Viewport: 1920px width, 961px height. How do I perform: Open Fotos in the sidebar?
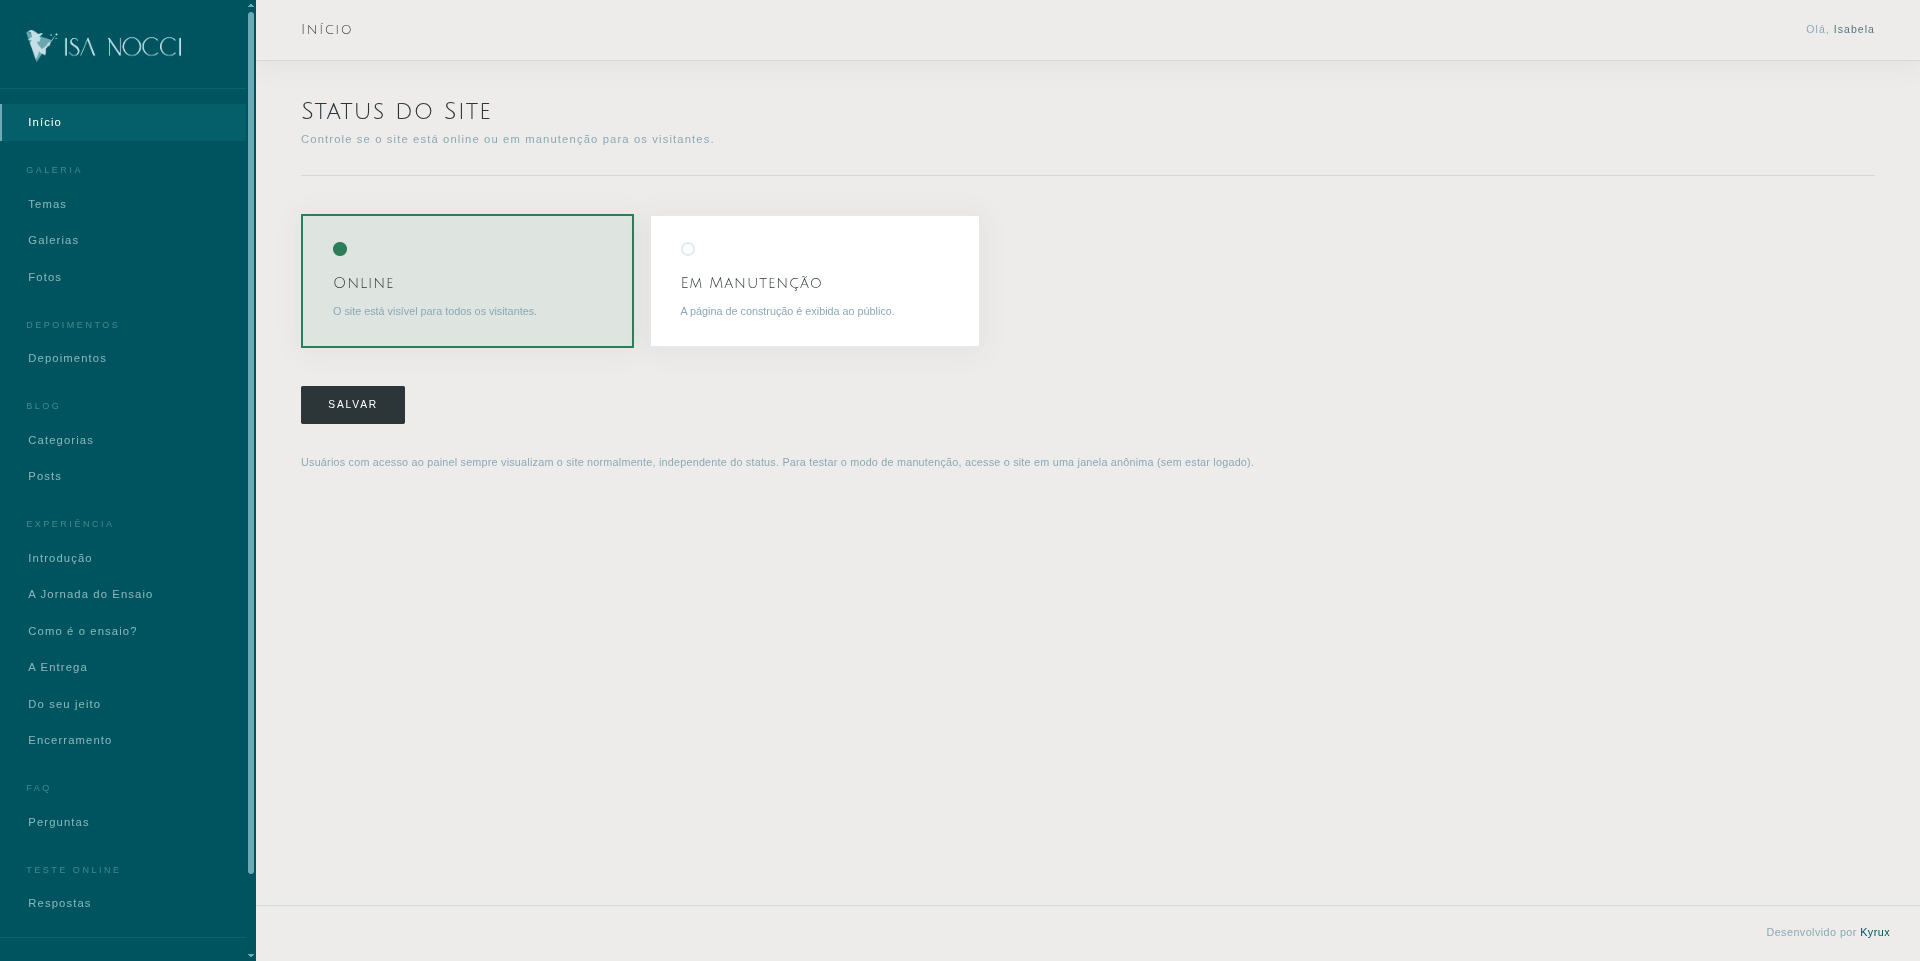(123, 277)
